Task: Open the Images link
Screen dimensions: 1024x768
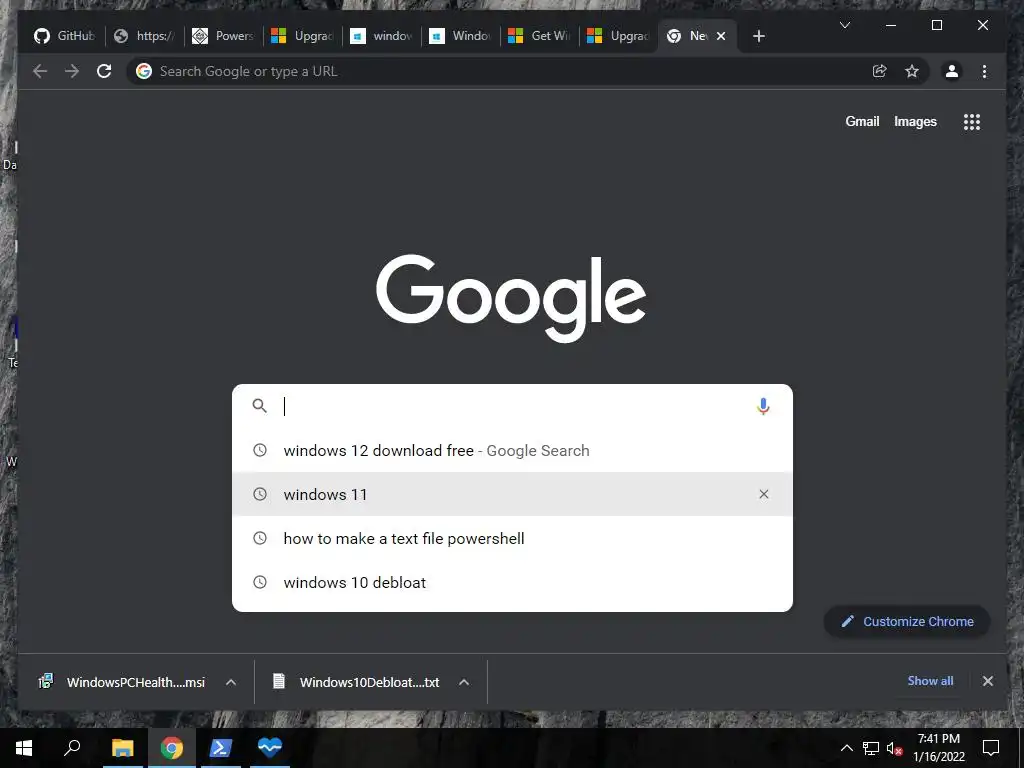Action: pyautogui.click(x=915, y=121)
